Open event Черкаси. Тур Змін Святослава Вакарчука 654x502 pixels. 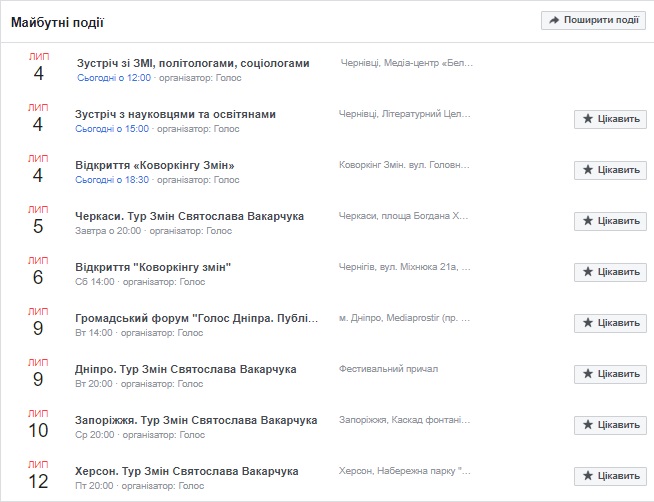(189, 216)
